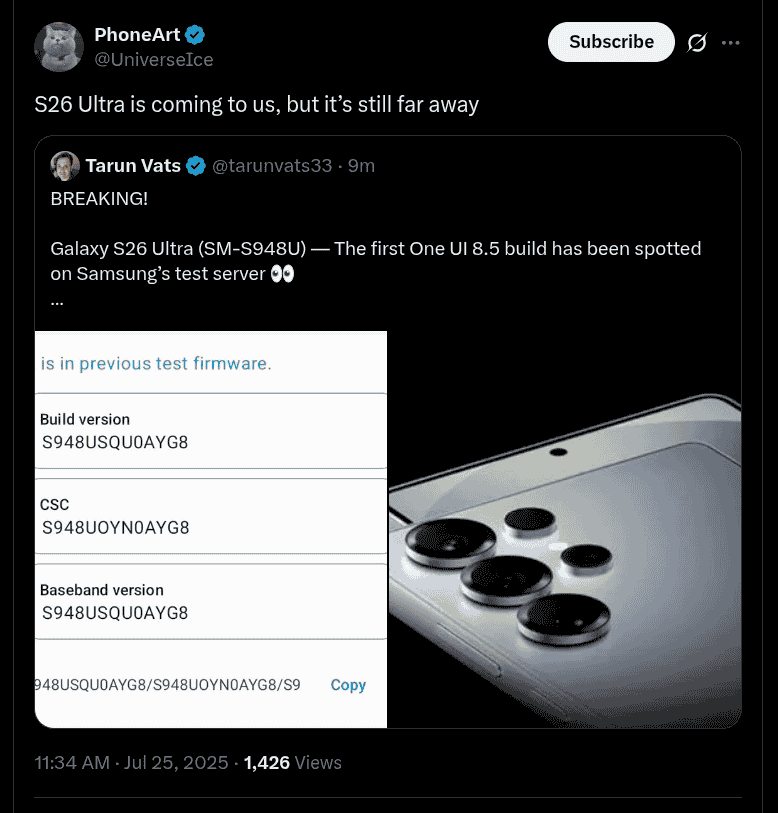Image resolution: width=778 pixels, height=813 pixels.
Task: Click the 9m timestamp on quoted post
Action: pyautogui.click(x=361, y=166)
